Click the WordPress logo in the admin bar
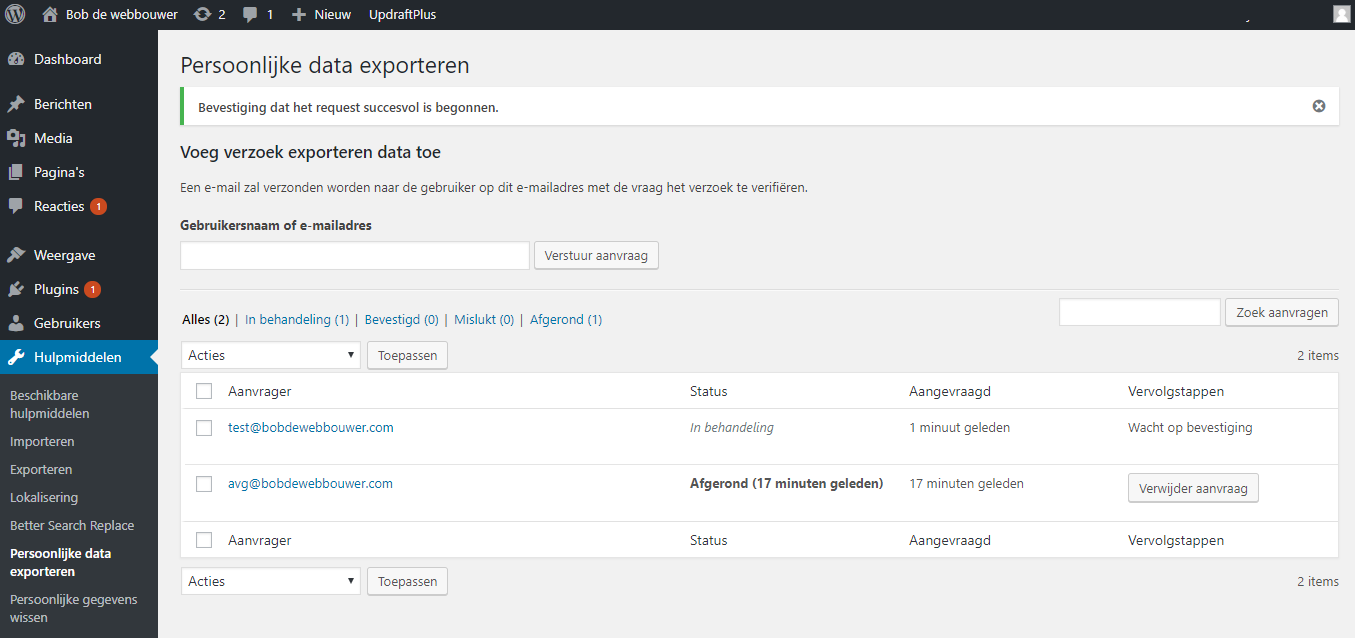 pos(14,14)
